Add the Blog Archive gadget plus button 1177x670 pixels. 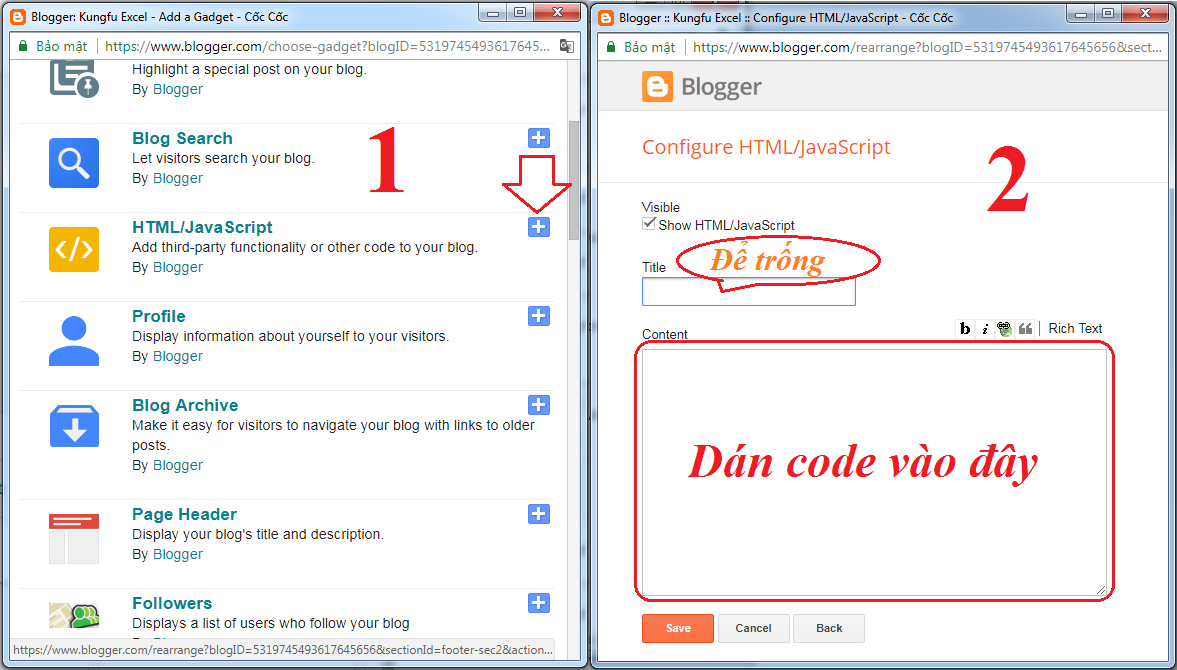coord(538,405)
